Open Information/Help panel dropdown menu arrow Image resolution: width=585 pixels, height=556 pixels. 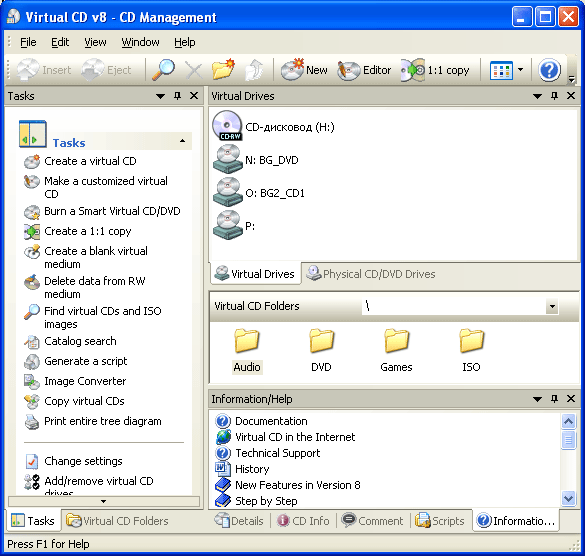pos(537,399)
